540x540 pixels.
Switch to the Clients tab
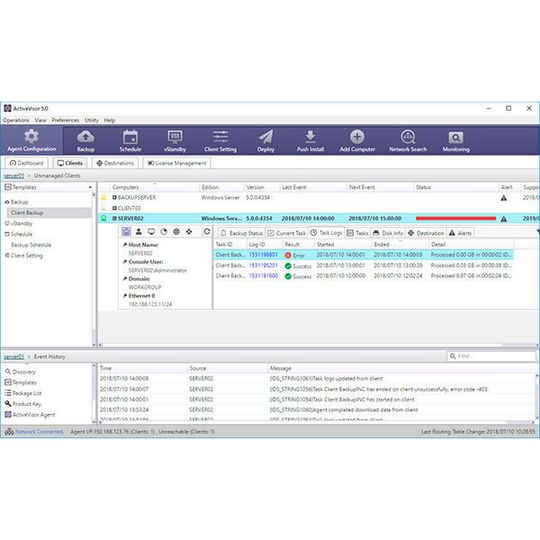click(x=70, y=163)
